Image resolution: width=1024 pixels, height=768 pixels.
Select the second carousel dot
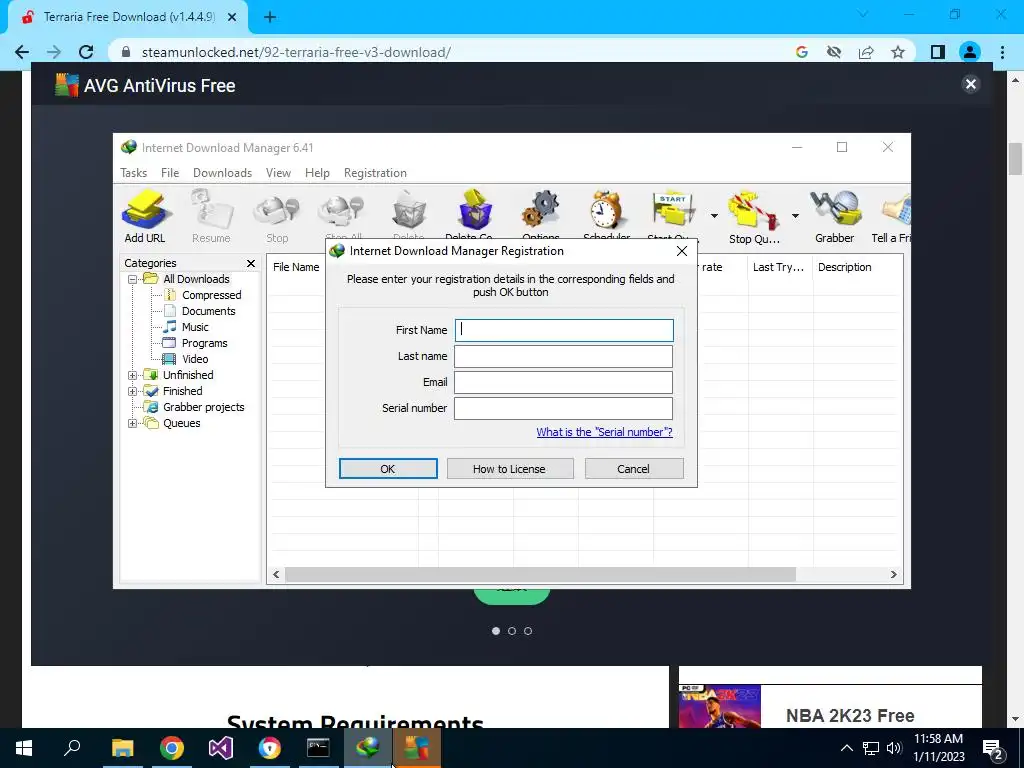click(x=512, y=632)
